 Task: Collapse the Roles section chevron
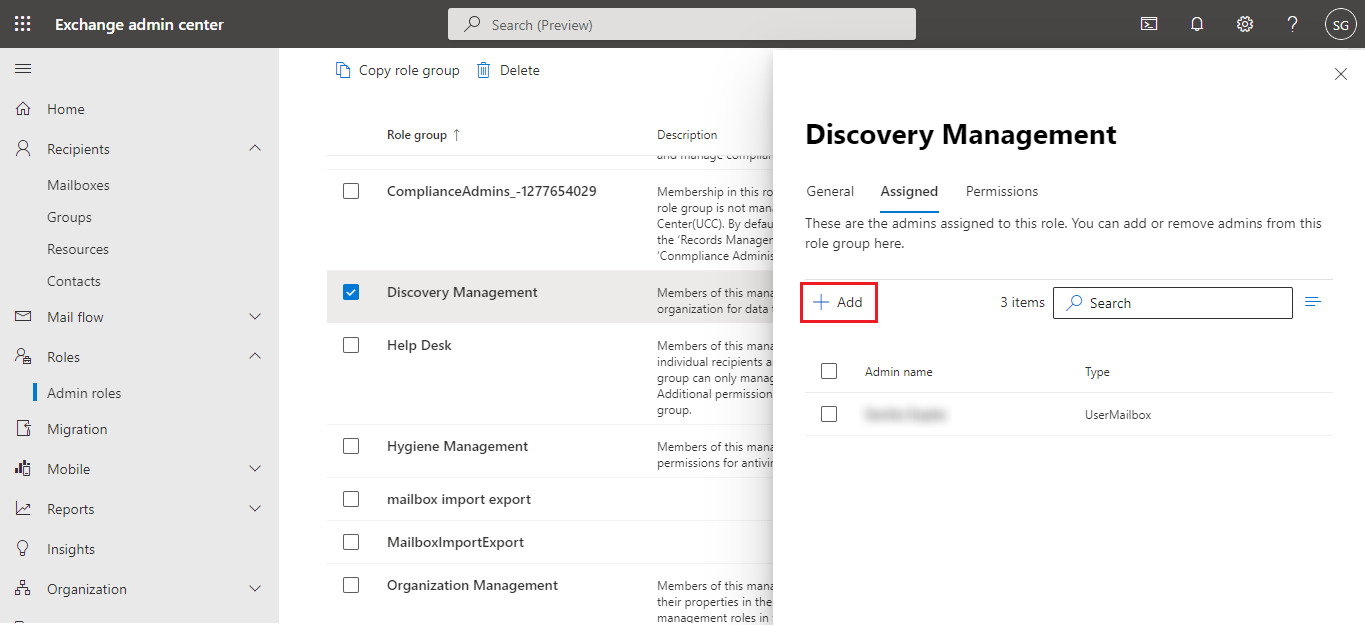tap(255, 357)
